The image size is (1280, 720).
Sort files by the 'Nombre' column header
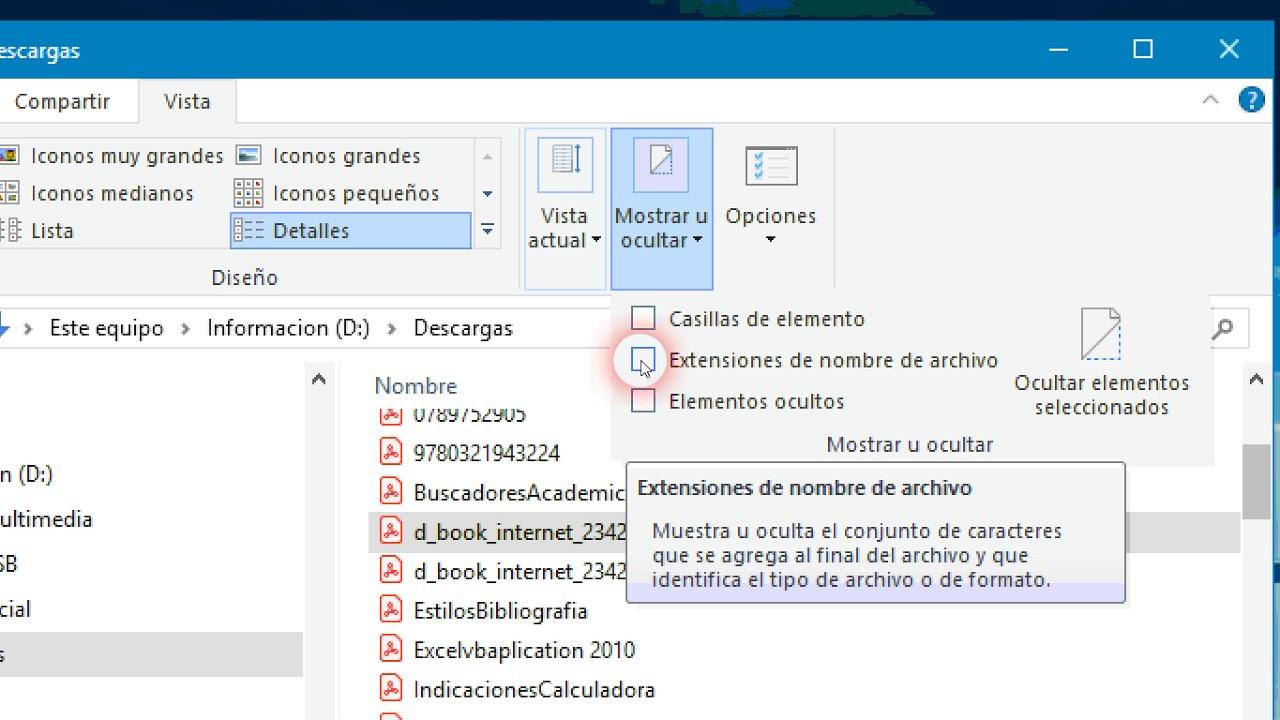415,385
